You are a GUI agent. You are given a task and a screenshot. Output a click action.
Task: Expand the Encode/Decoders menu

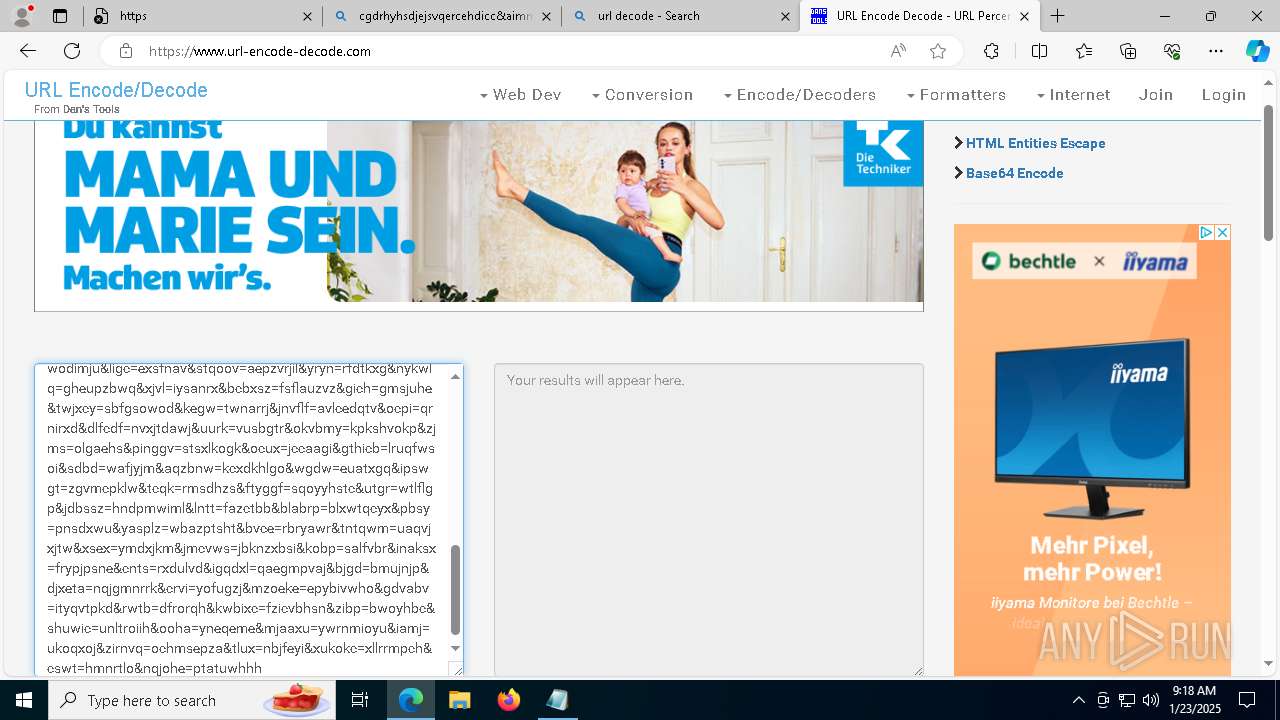(799, 95)
